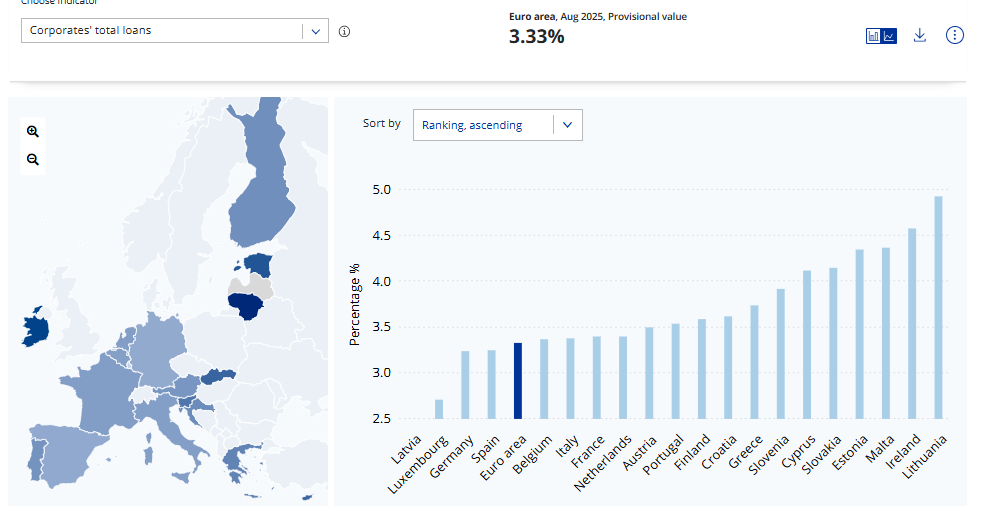
Task: Switch to line chart view
Action: [889, 36]
